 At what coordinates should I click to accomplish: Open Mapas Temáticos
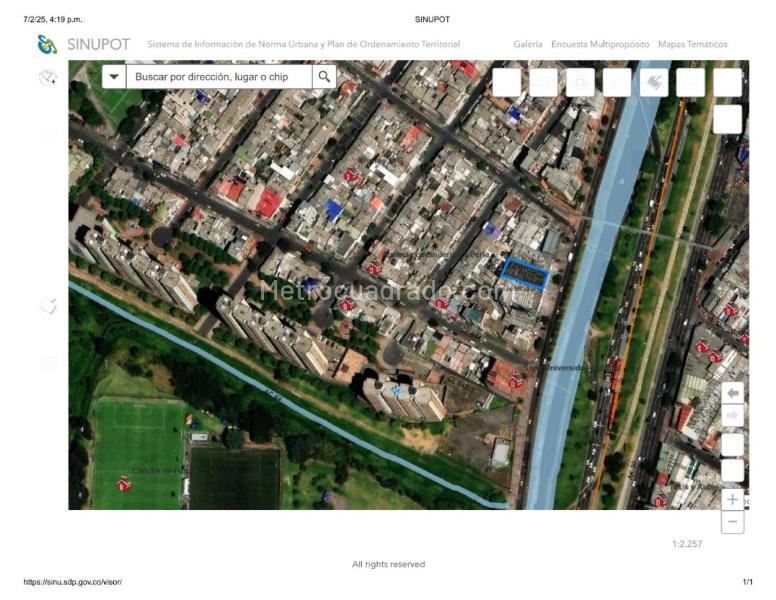point(692,44)
